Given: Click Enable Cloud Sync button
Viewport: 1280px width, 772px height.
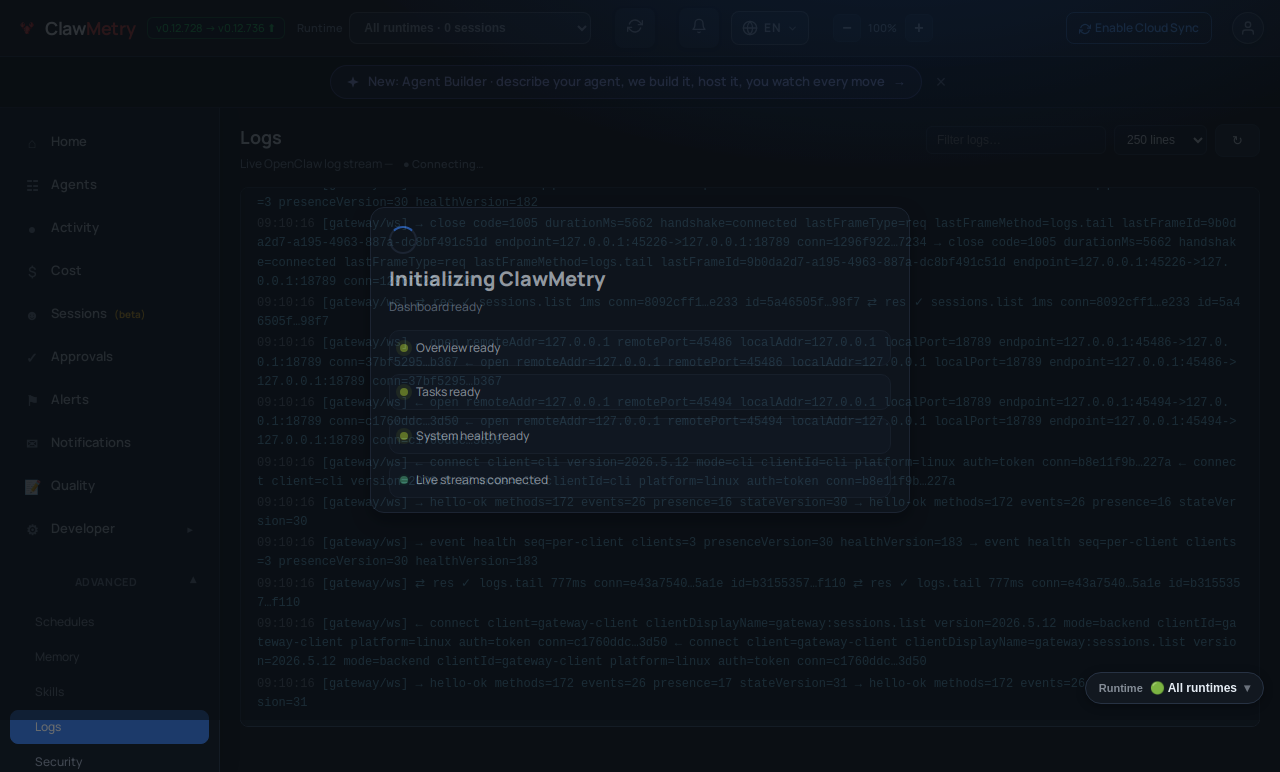Looking at the screenshot, I should point(1138,28).
